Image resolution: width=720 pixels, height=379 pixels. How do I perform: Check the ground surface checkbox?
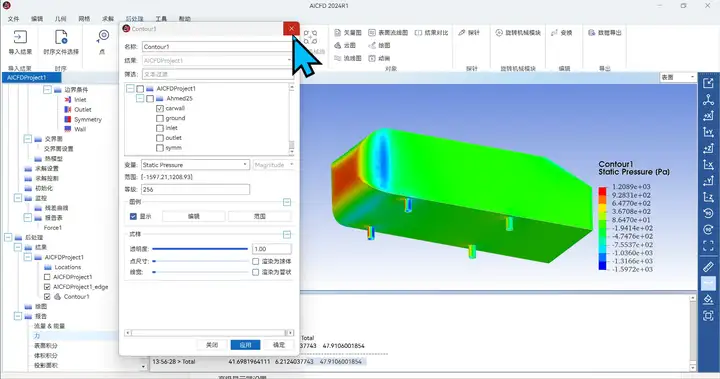[x=160, y=119]
